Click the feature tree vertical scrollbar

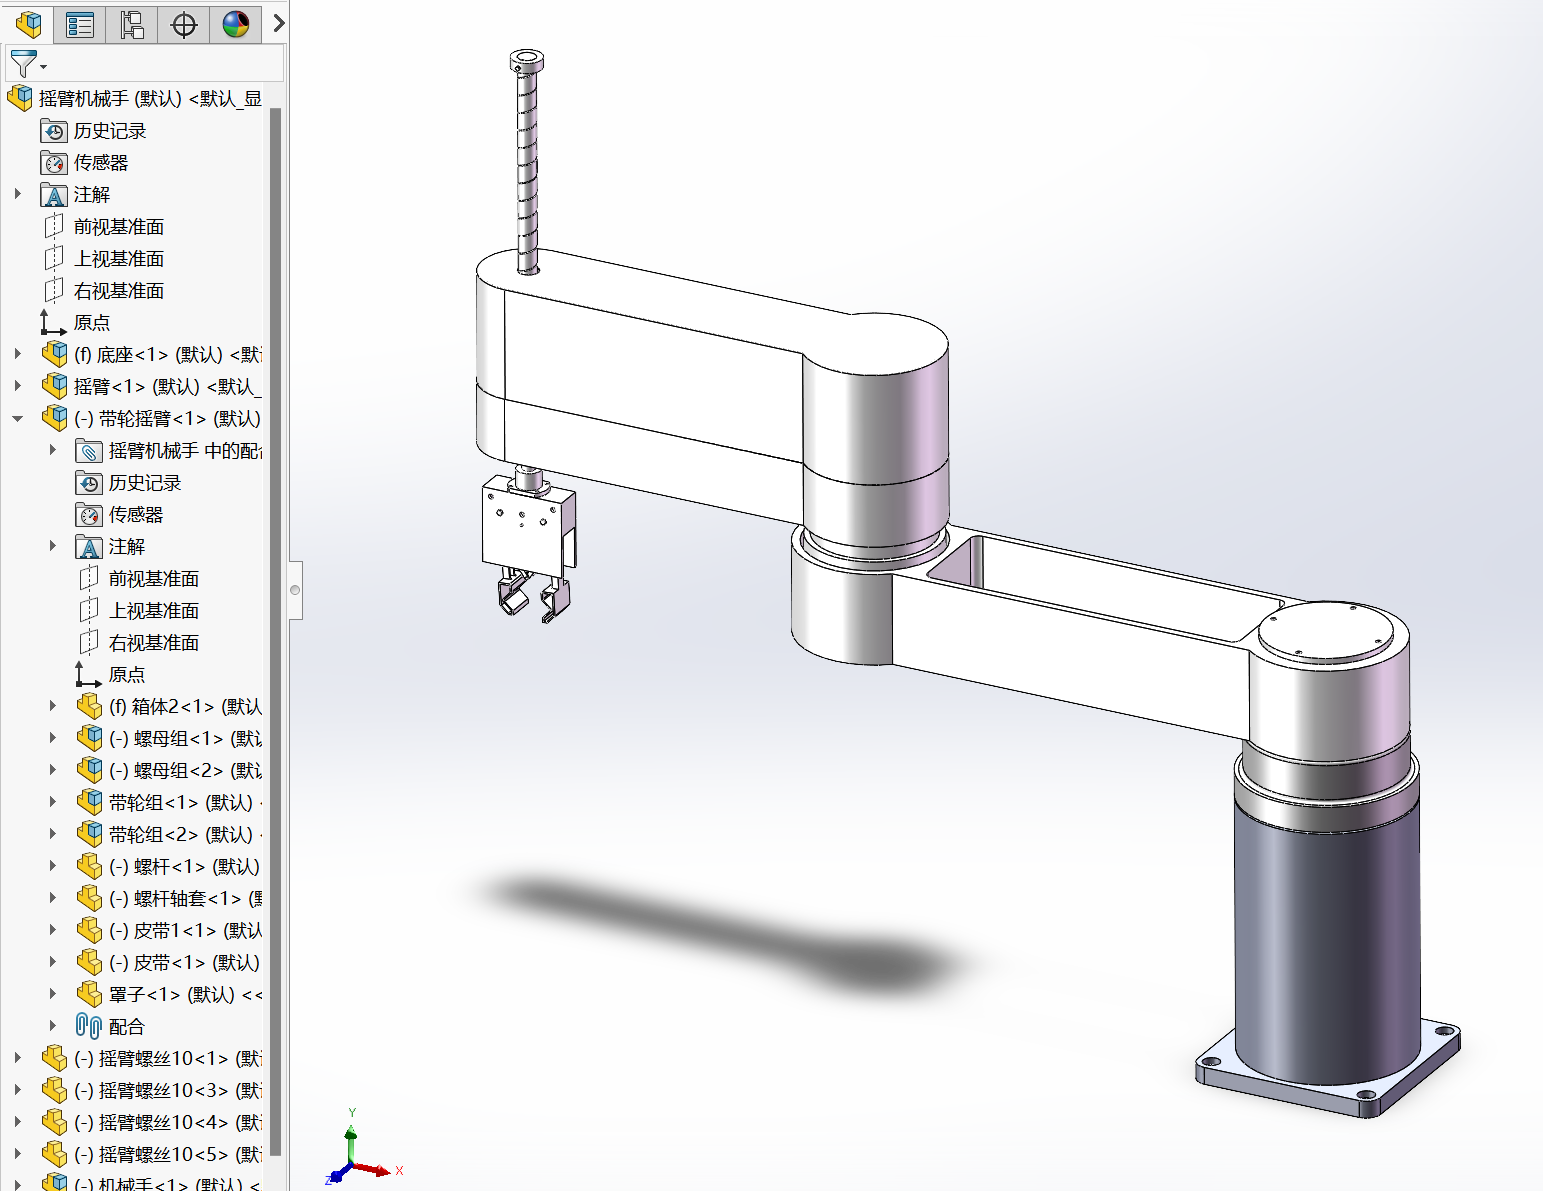click(x=276, y=600)
